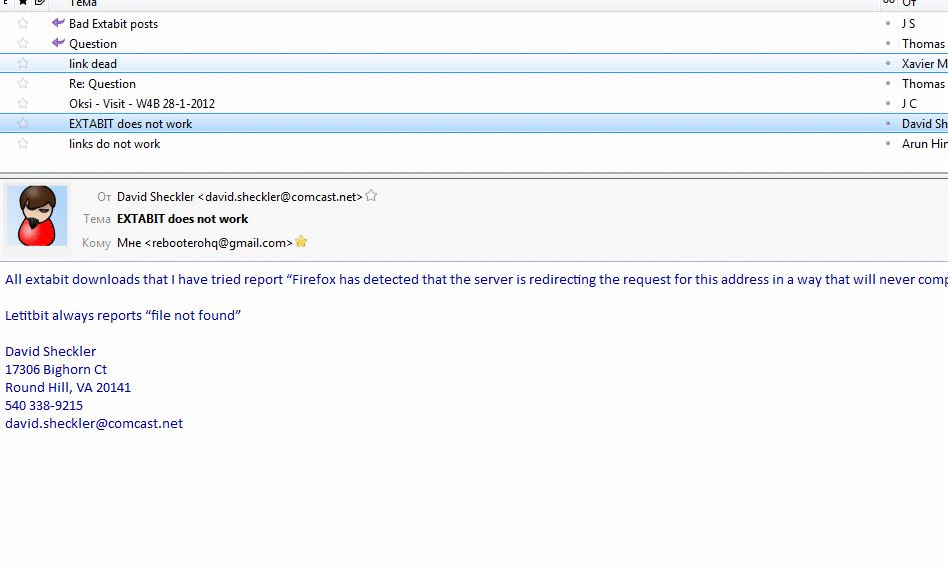Star the "Bad Extabit posts" message
The width and height of the screenshot is (948, 569).
23,24
